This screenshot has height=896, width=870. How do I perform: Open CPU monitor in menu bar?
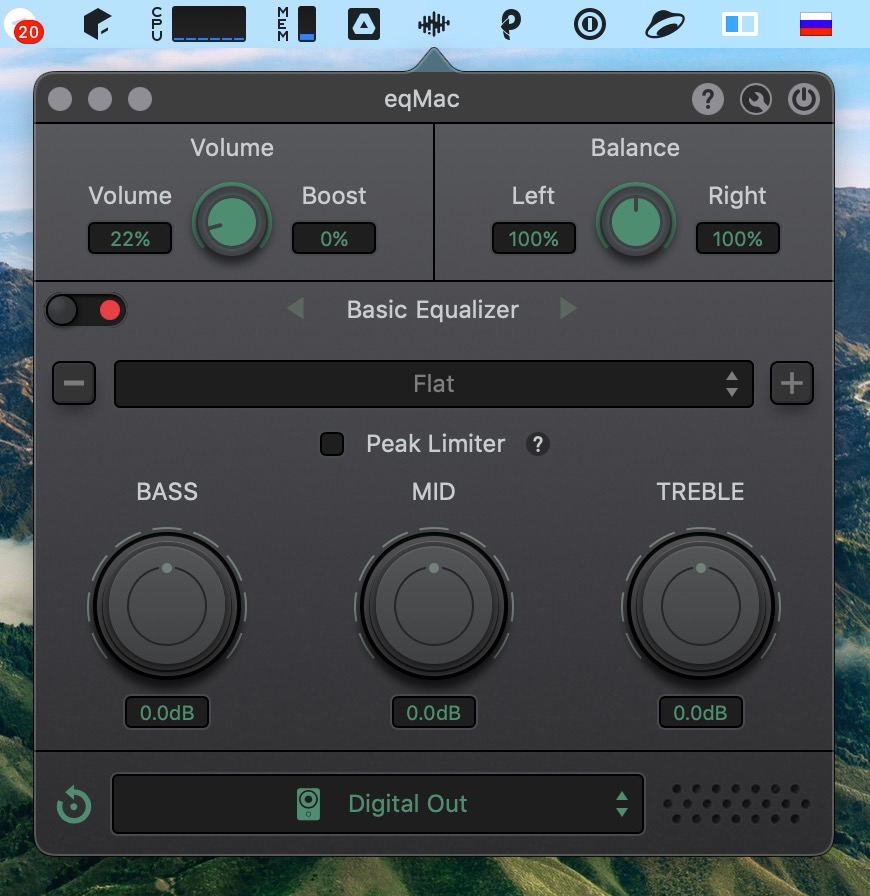coord(198,24)
